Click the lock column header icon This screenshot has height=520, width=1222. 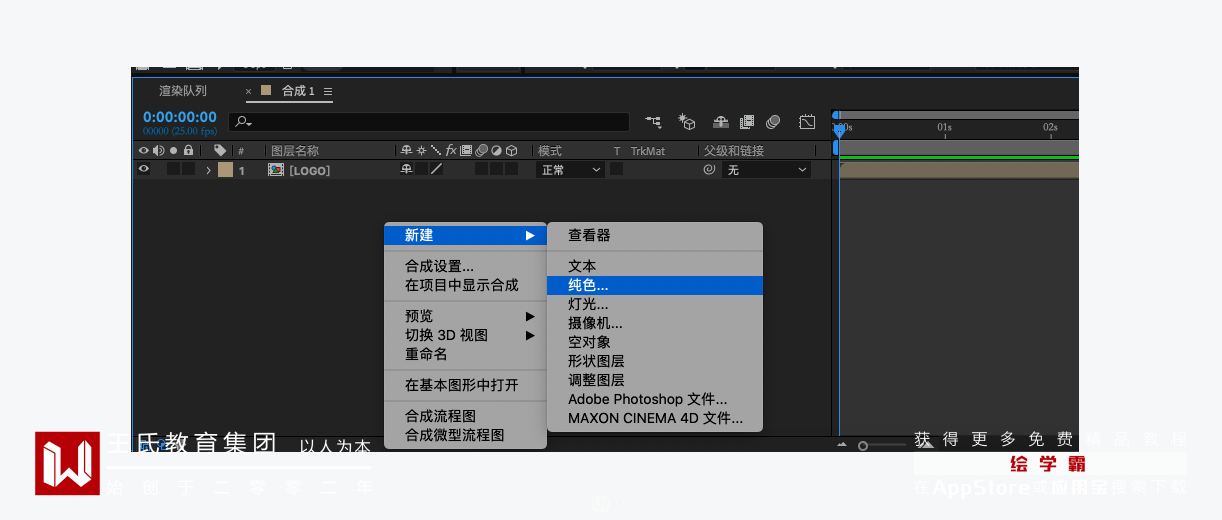point(188,151)
